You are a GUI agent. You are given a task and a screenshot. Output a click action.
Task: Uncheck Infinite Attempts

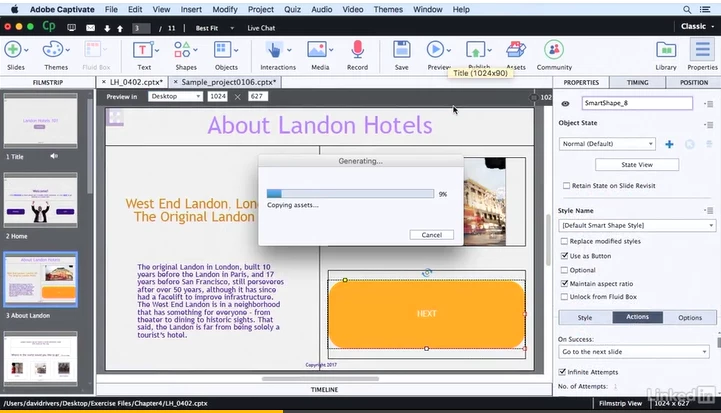point(562,372)
